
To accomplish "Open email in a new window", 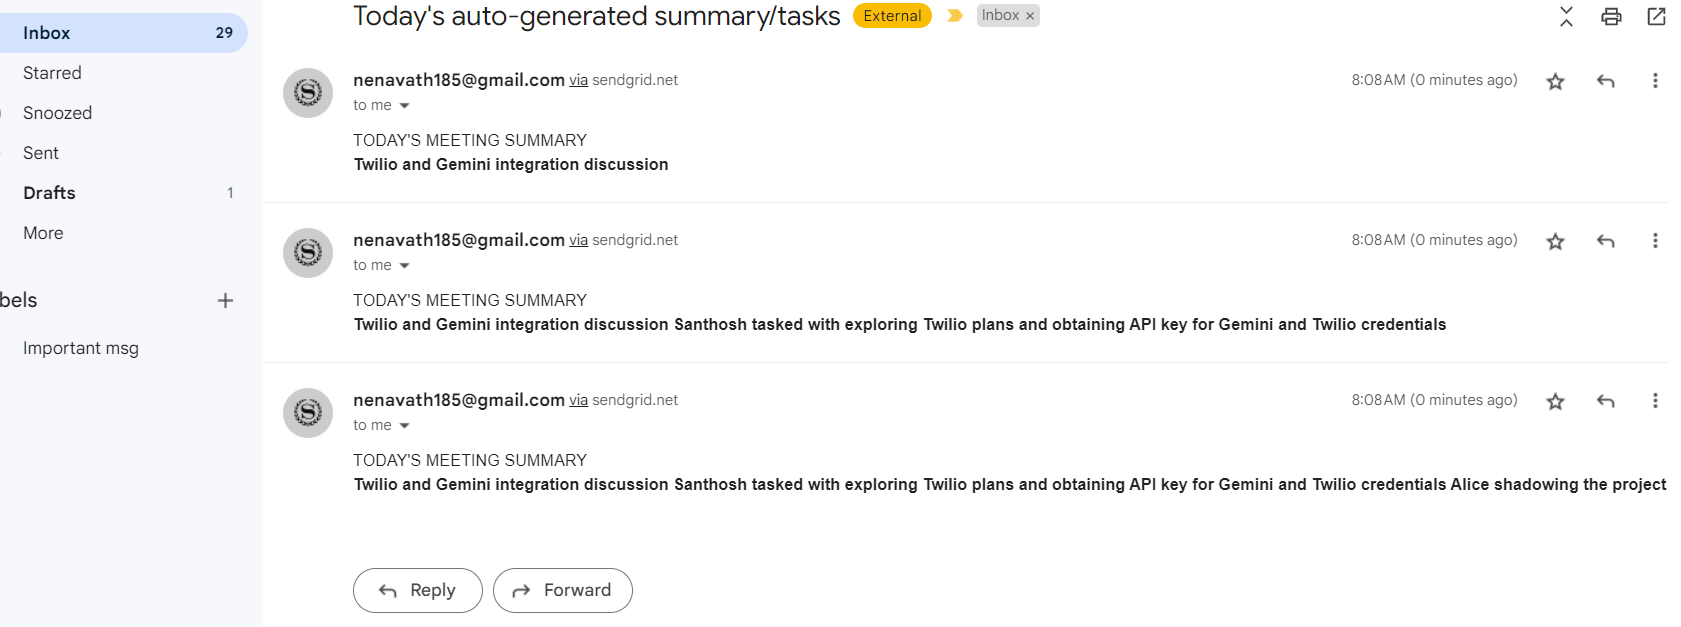I will [1656, 17].
